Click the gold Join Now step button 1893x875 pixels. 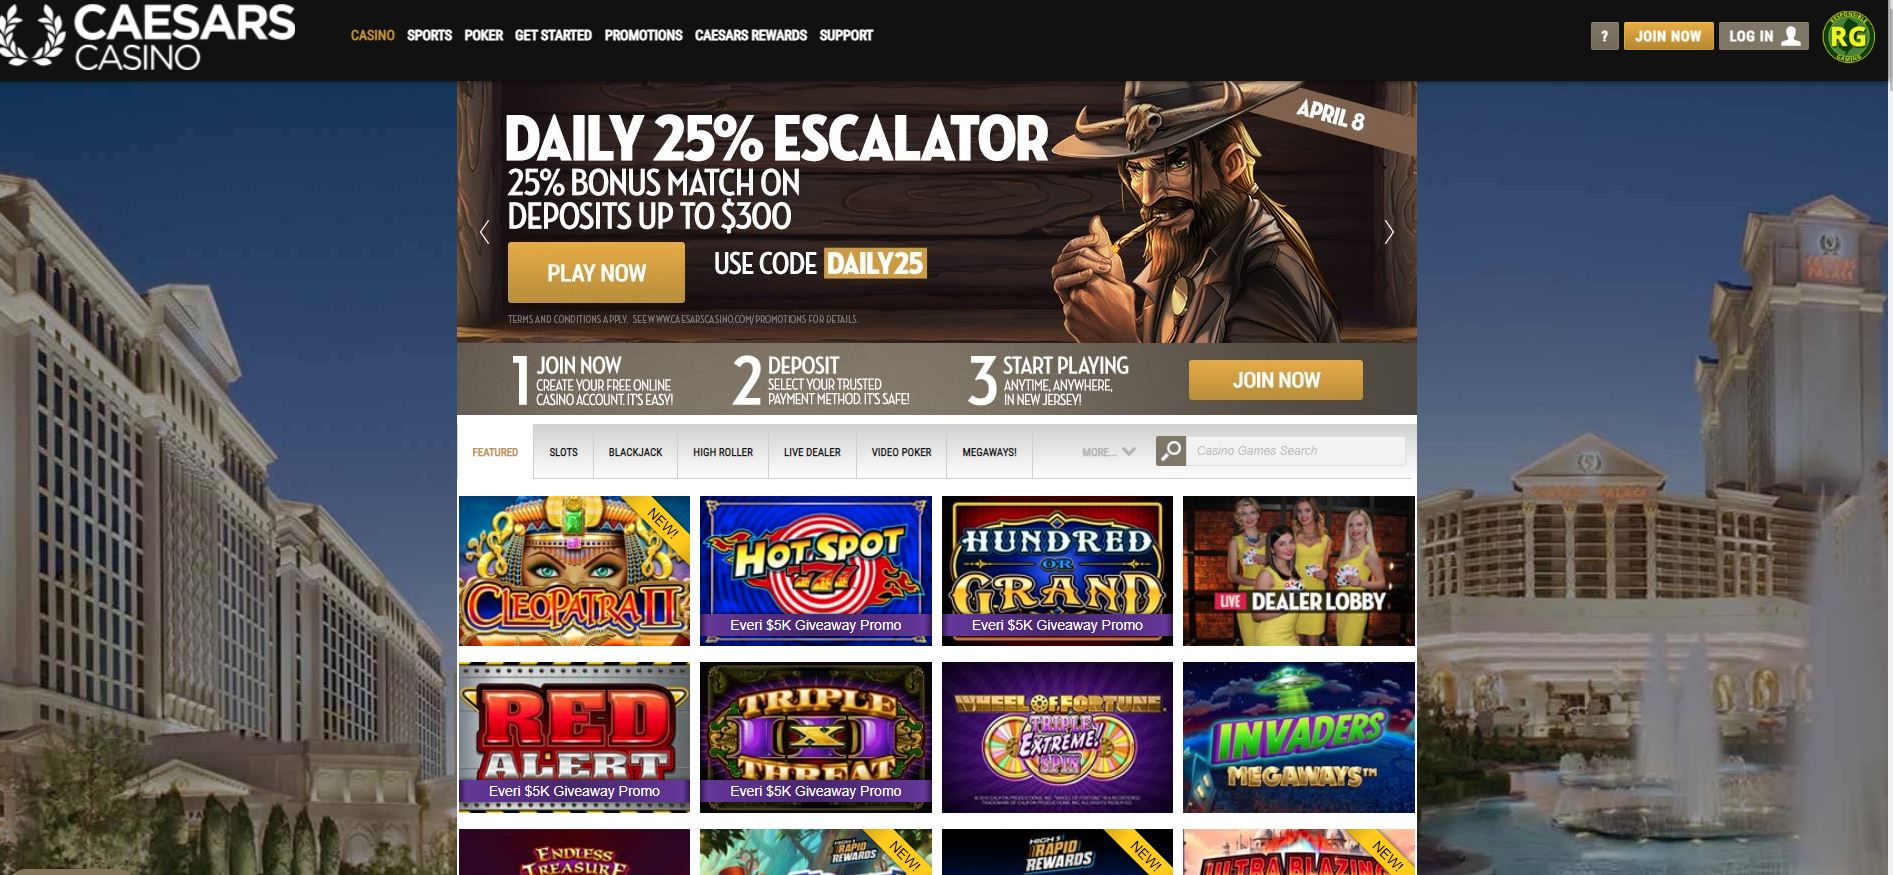click(1275, 380)
